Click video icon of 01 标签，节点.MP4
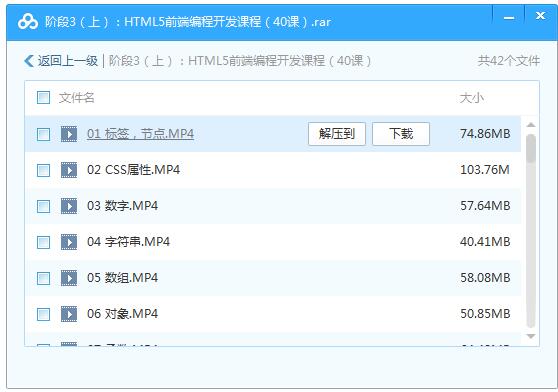The height and width of the screenshot is (392, 558). [69, 134]
